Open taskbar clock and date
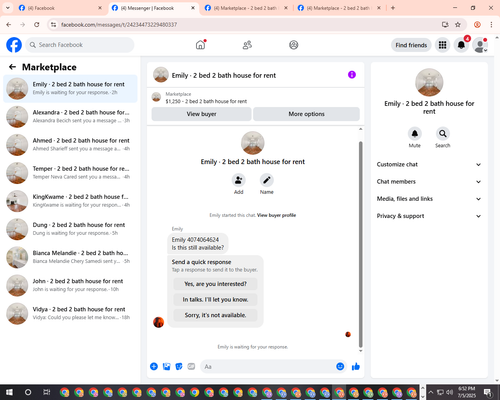500x400 pixels. point(466,392)
